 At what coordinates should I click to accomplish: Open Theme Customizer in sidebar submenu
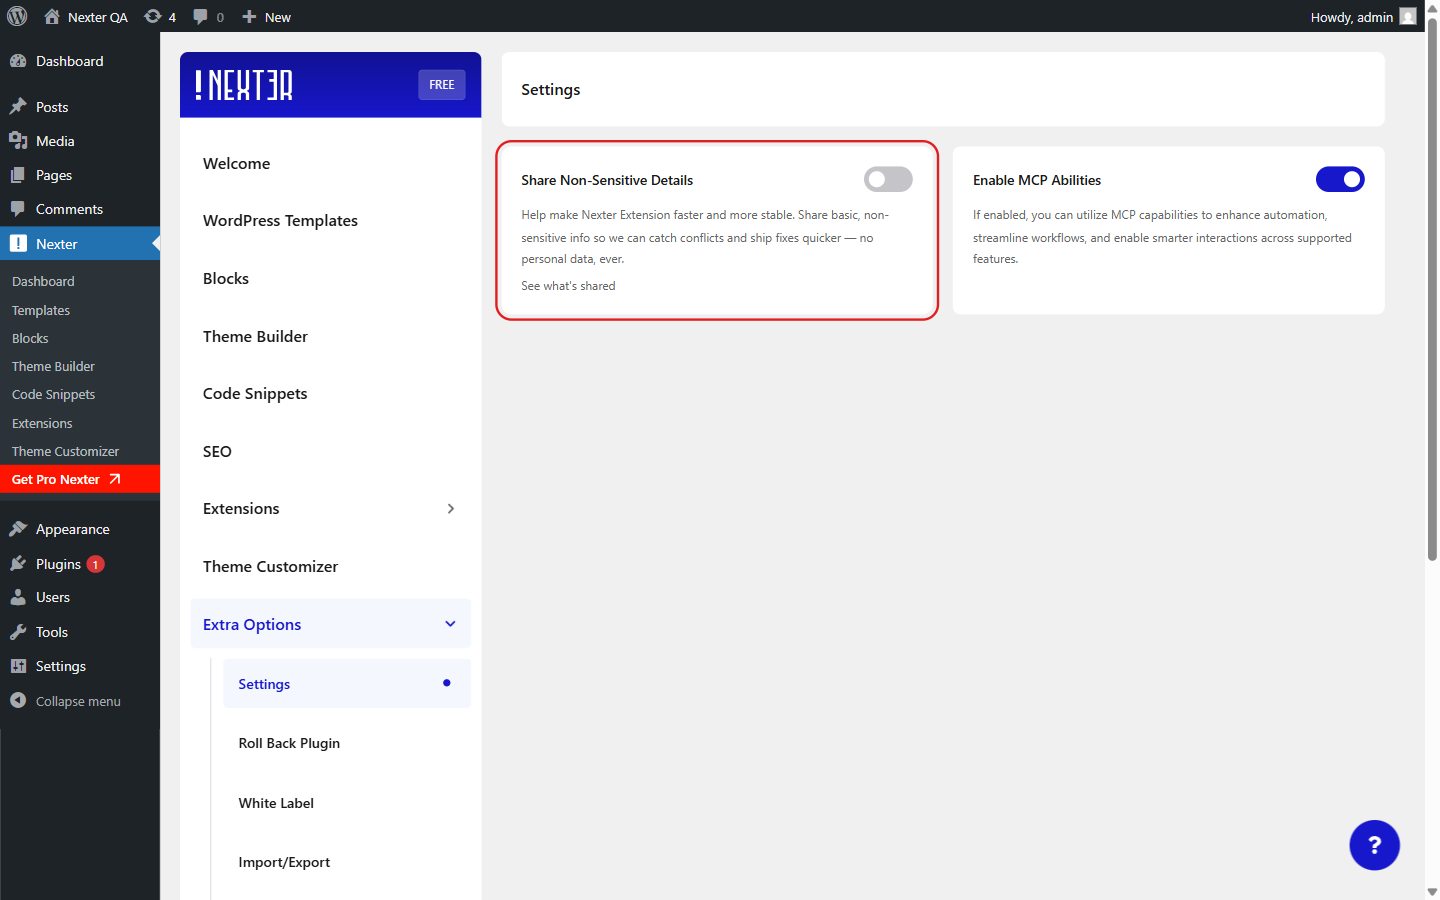tap(65, 452)
